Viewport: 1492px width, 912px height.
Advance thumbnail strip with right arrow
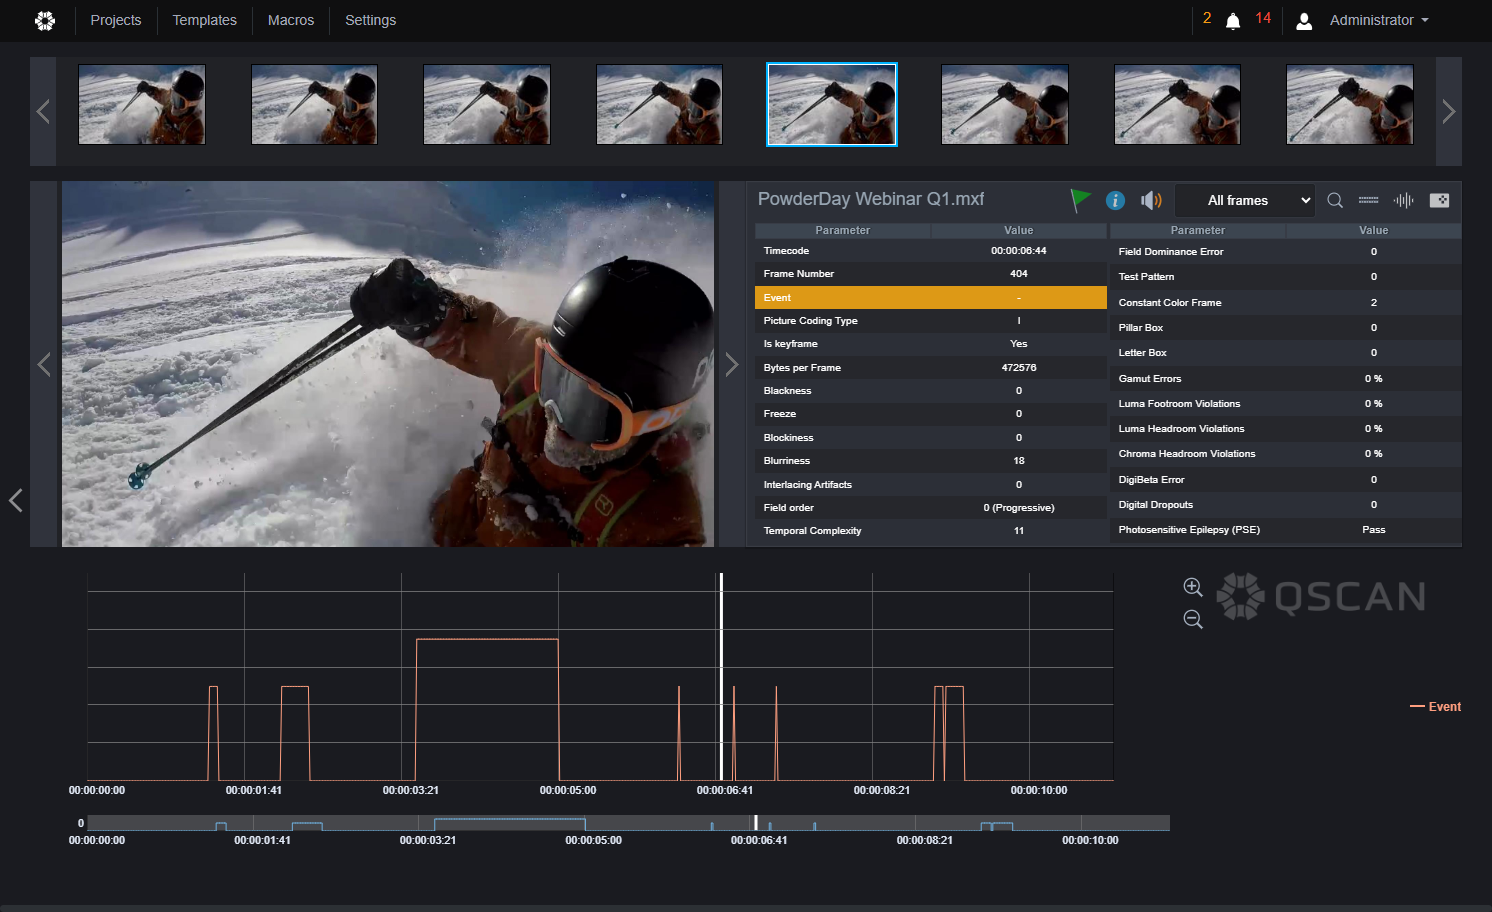[x=1449, y=111]
